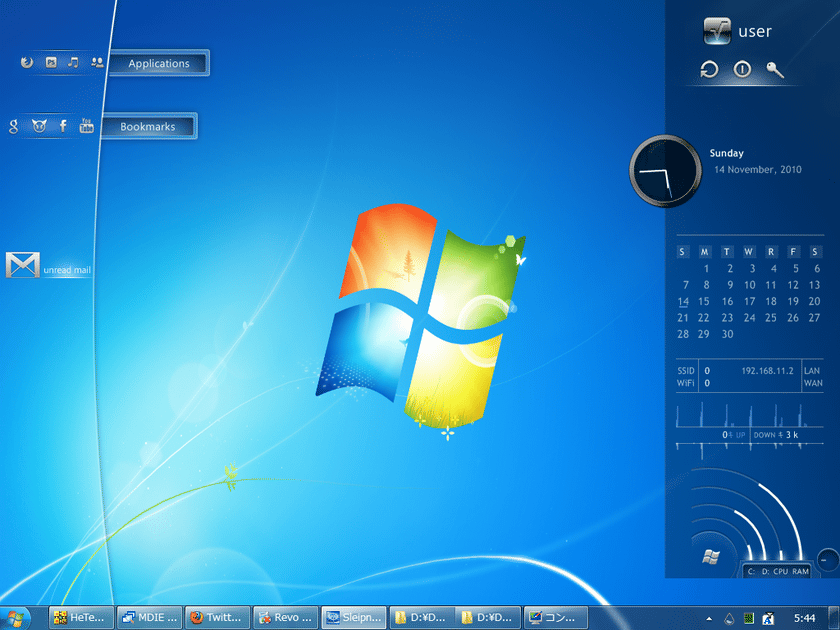
Task: Select calendar date 14
Action: 683,302
